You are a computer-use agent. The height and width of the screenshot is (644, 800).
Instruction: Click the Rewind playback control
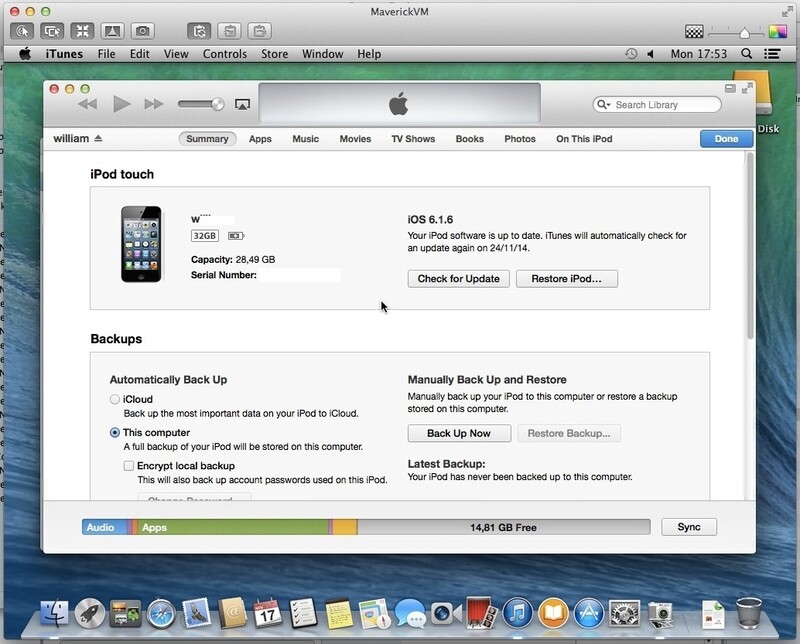(87, 103)
